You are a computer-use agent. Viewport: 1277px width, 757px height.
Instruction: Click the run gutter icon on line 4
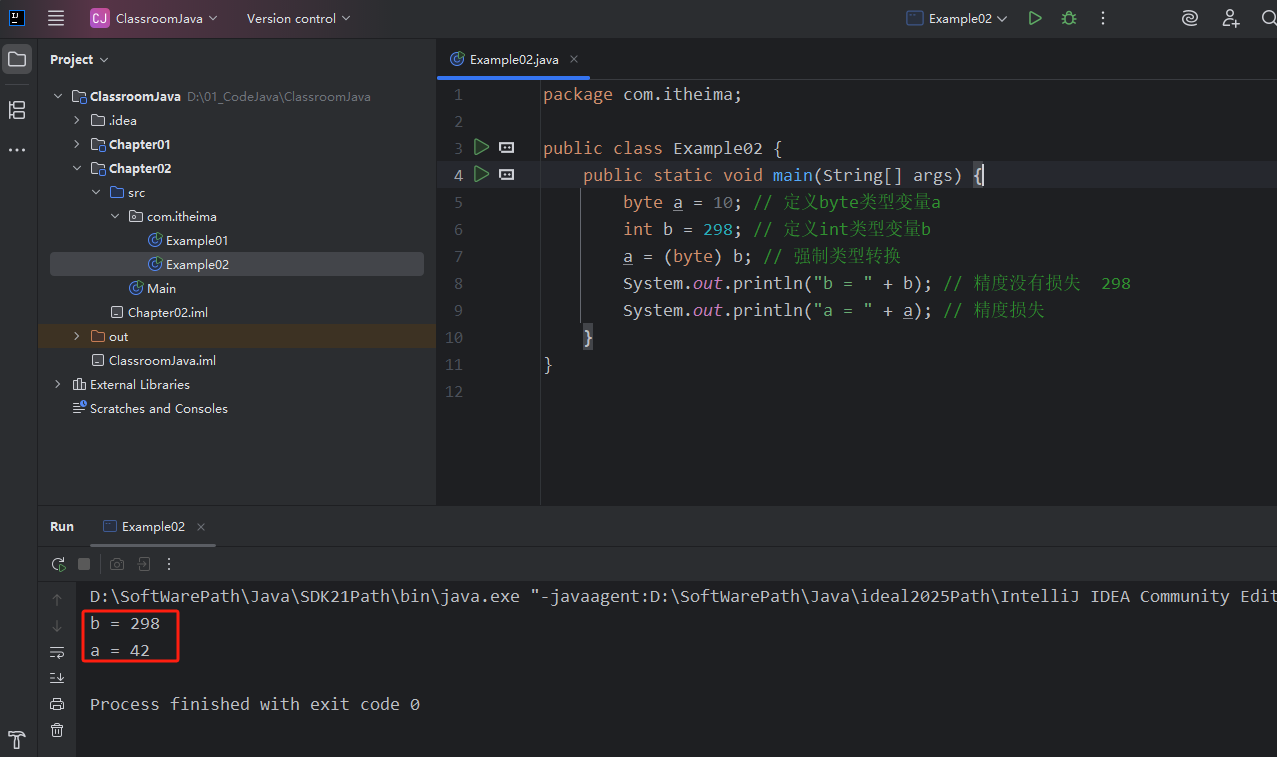coord(481,174)
